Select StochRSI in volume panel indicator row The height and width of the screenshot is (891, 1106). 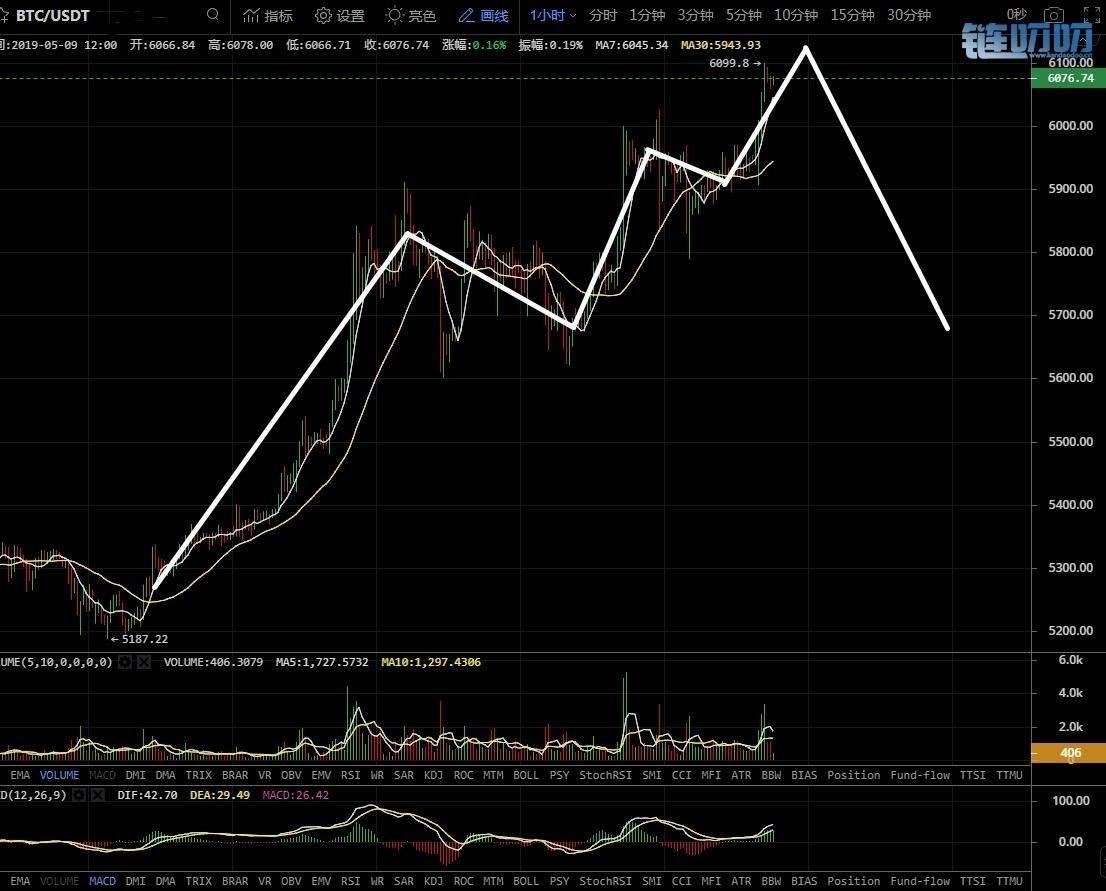coord(605,775)
